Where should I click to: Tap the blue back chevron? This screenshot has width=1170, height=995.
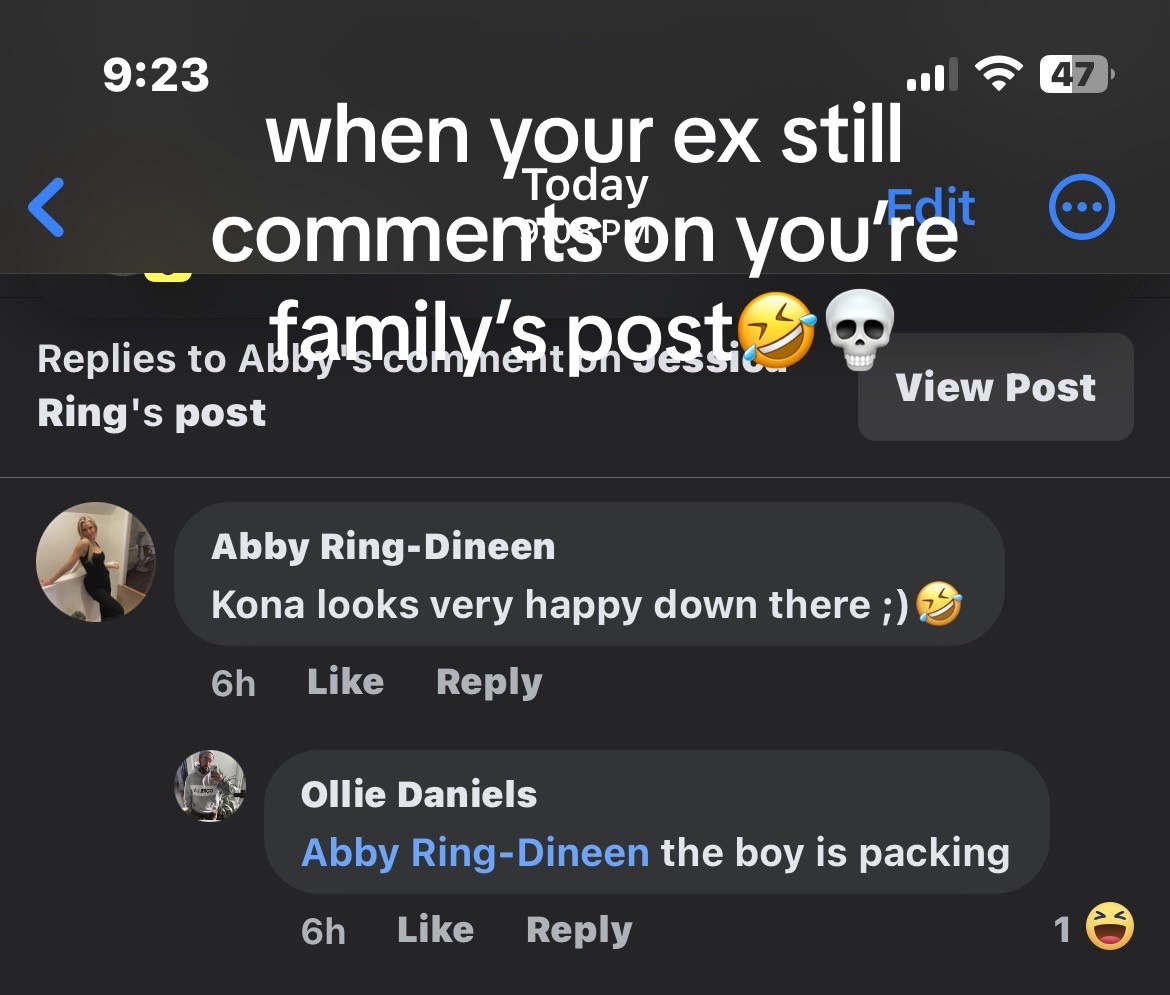pos(47,207)
